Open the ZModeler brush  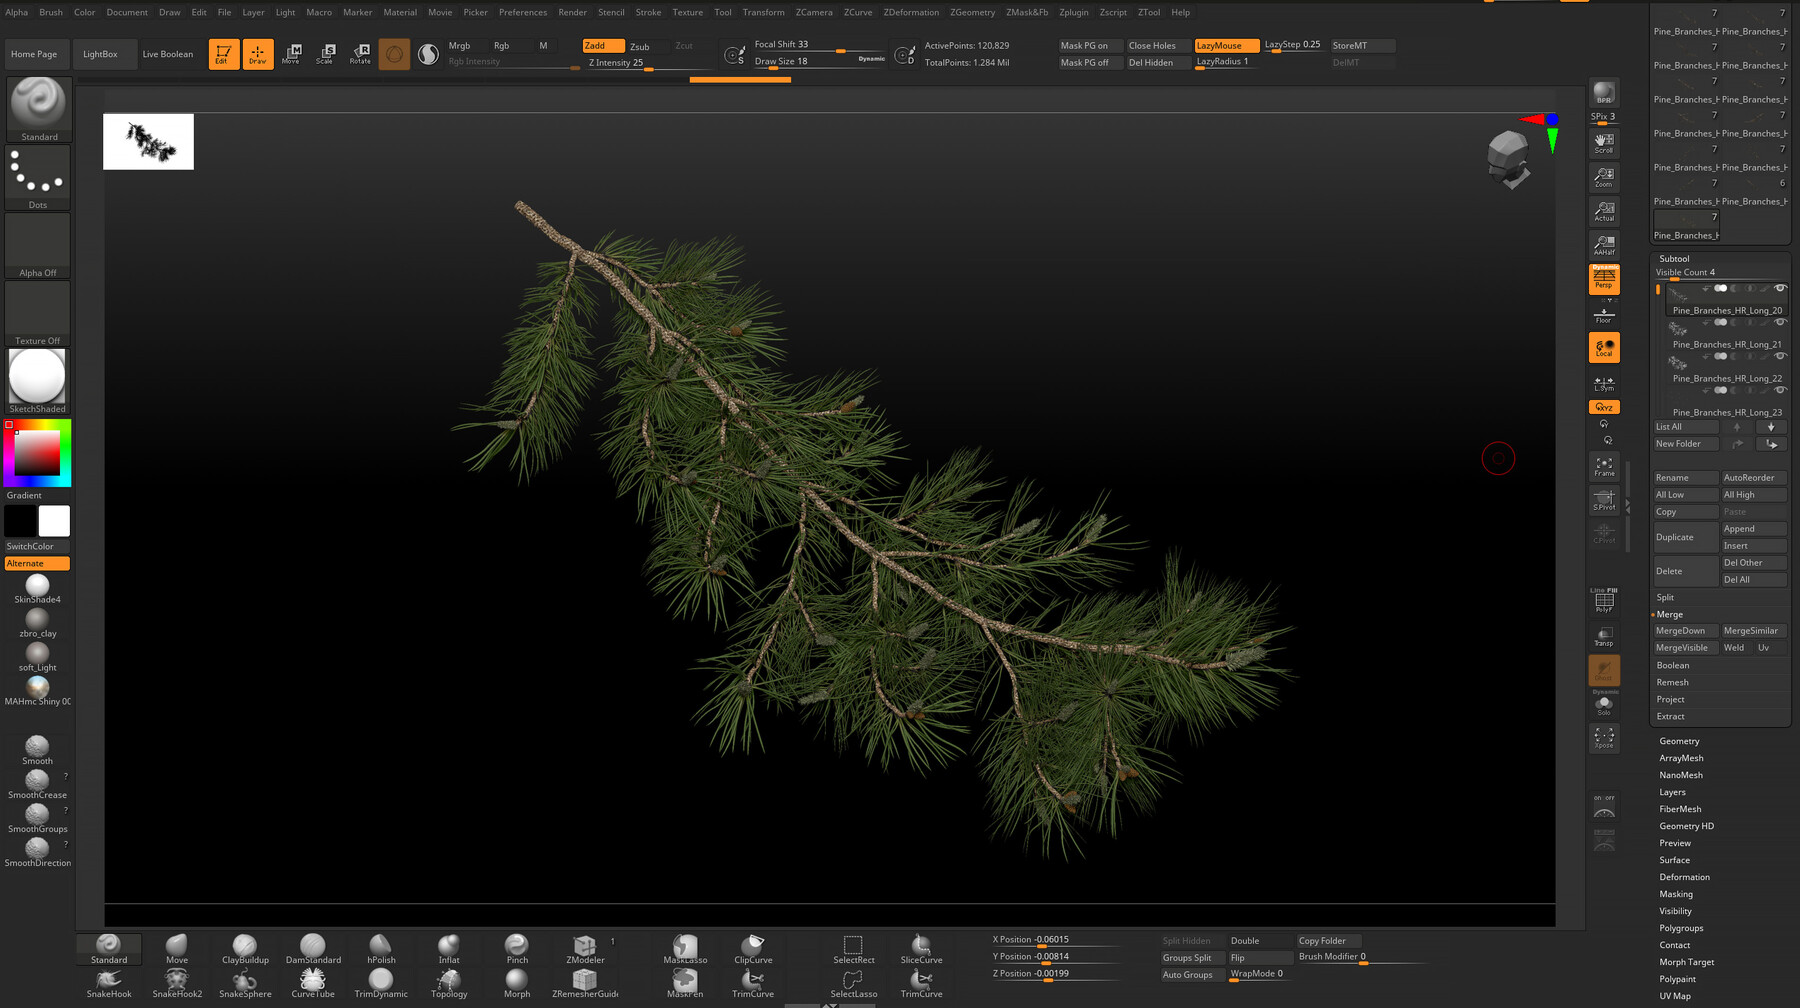point(584,946)
